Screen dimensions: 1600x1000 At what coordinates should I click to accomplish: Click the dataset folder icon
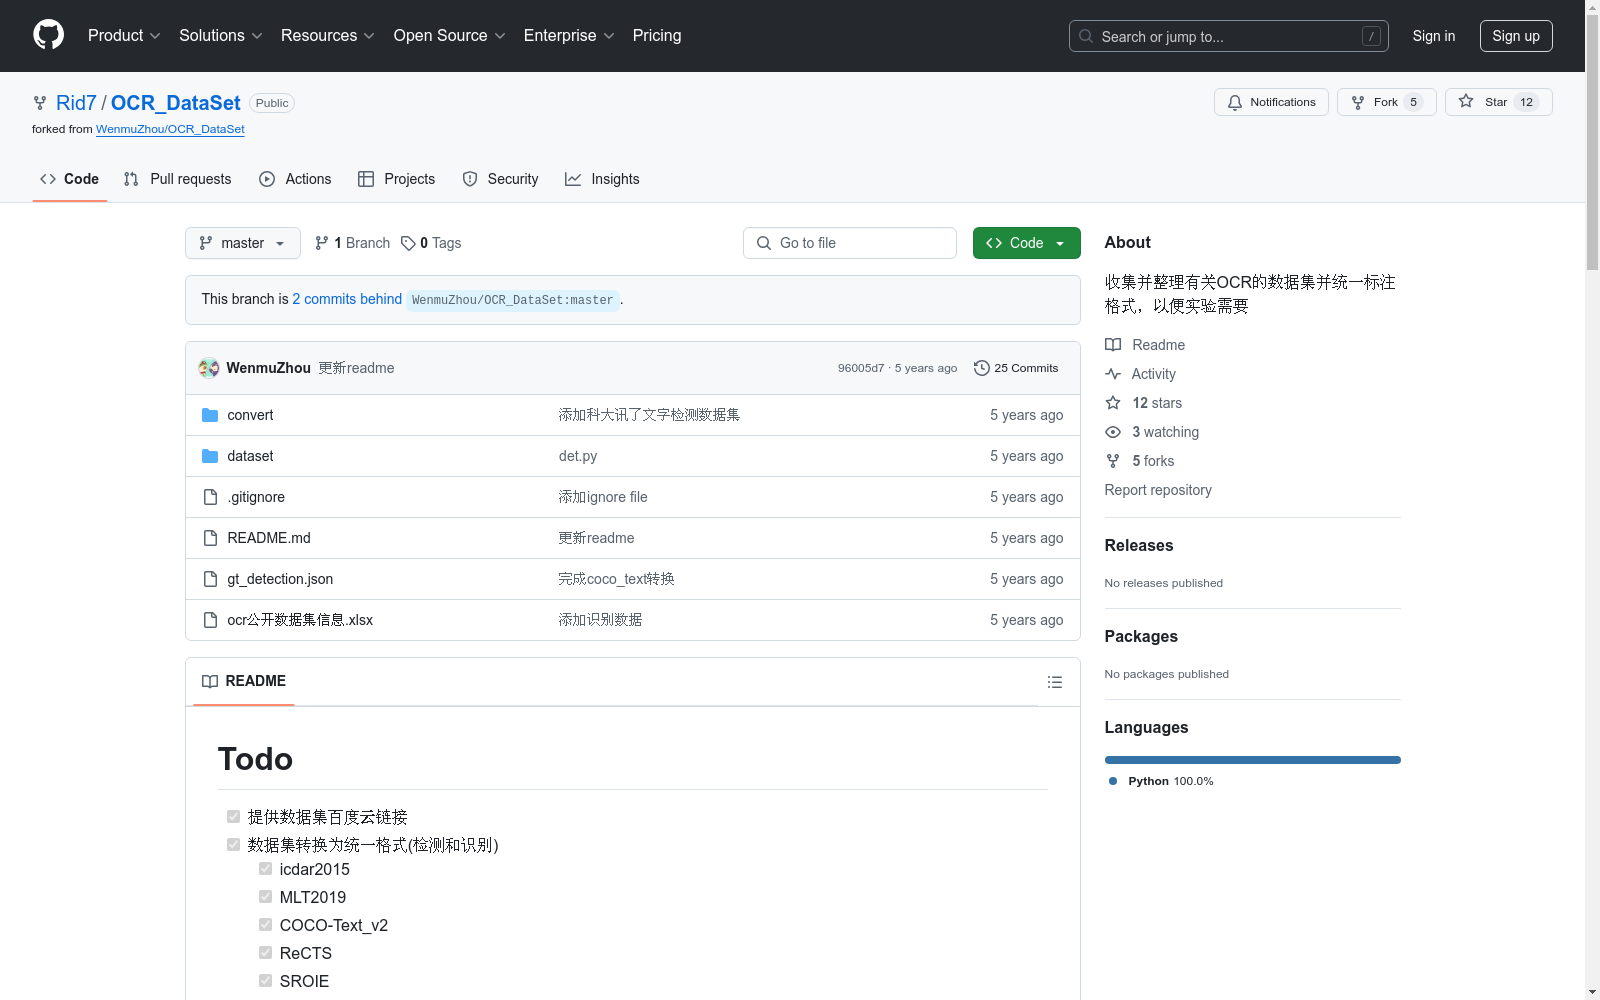210,456
